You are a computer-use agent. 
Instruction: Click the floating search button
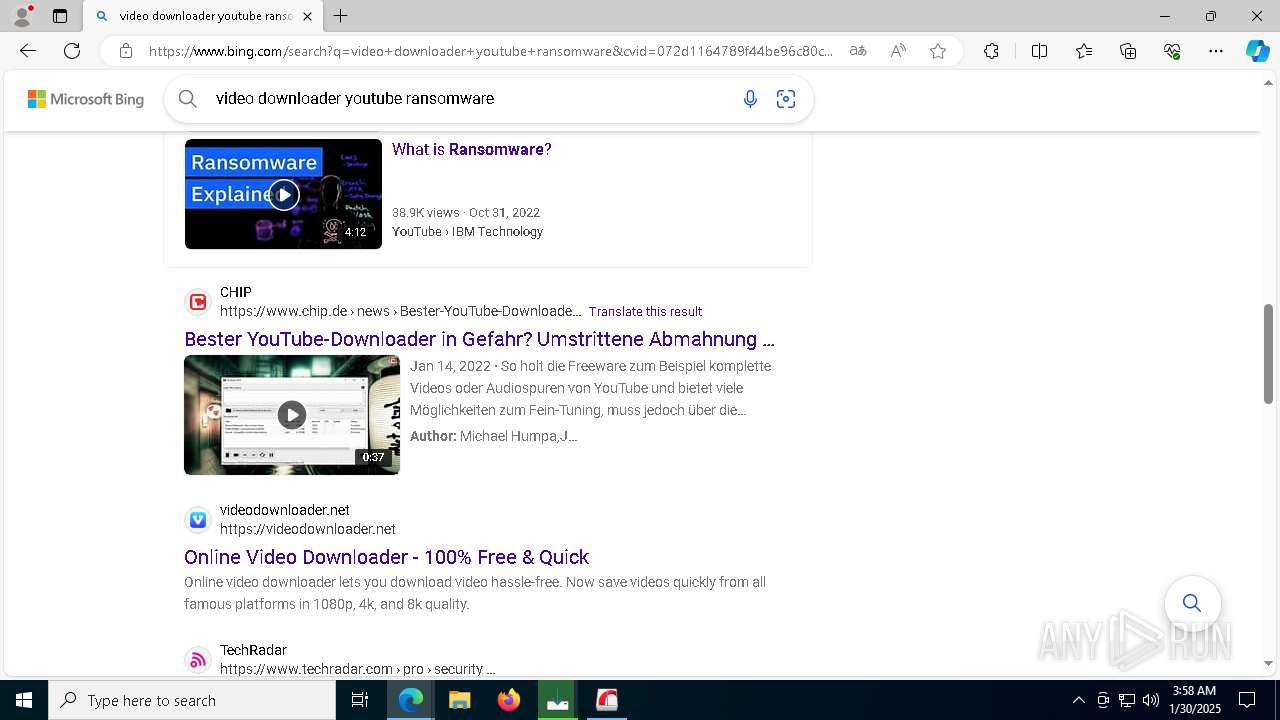click(x=1192, y=603)
